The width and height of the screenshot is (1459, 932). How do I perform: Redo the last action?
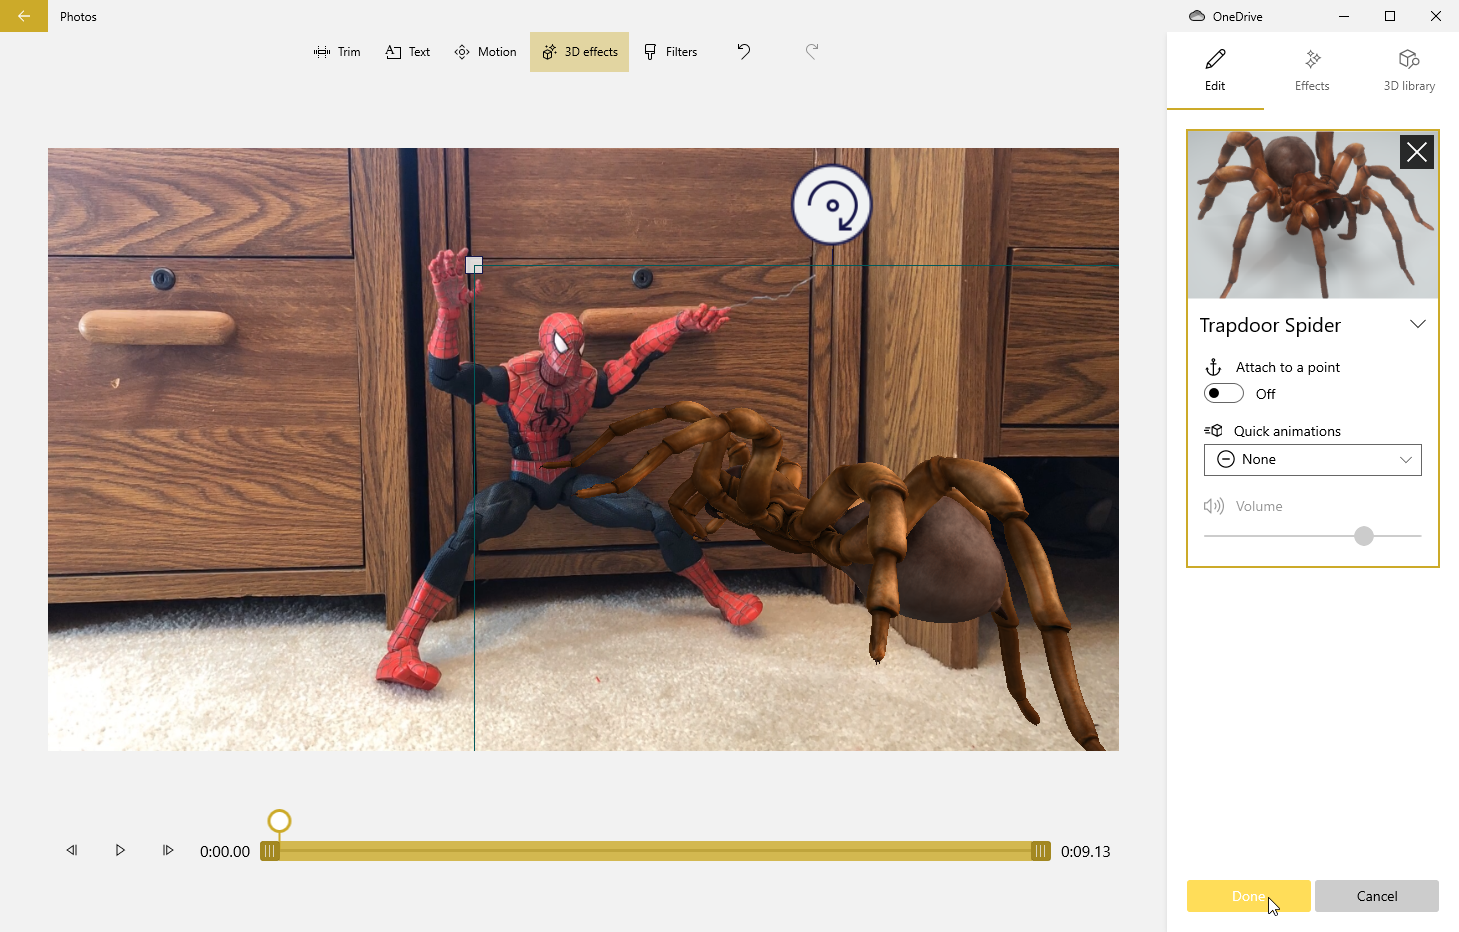(812, 51)
